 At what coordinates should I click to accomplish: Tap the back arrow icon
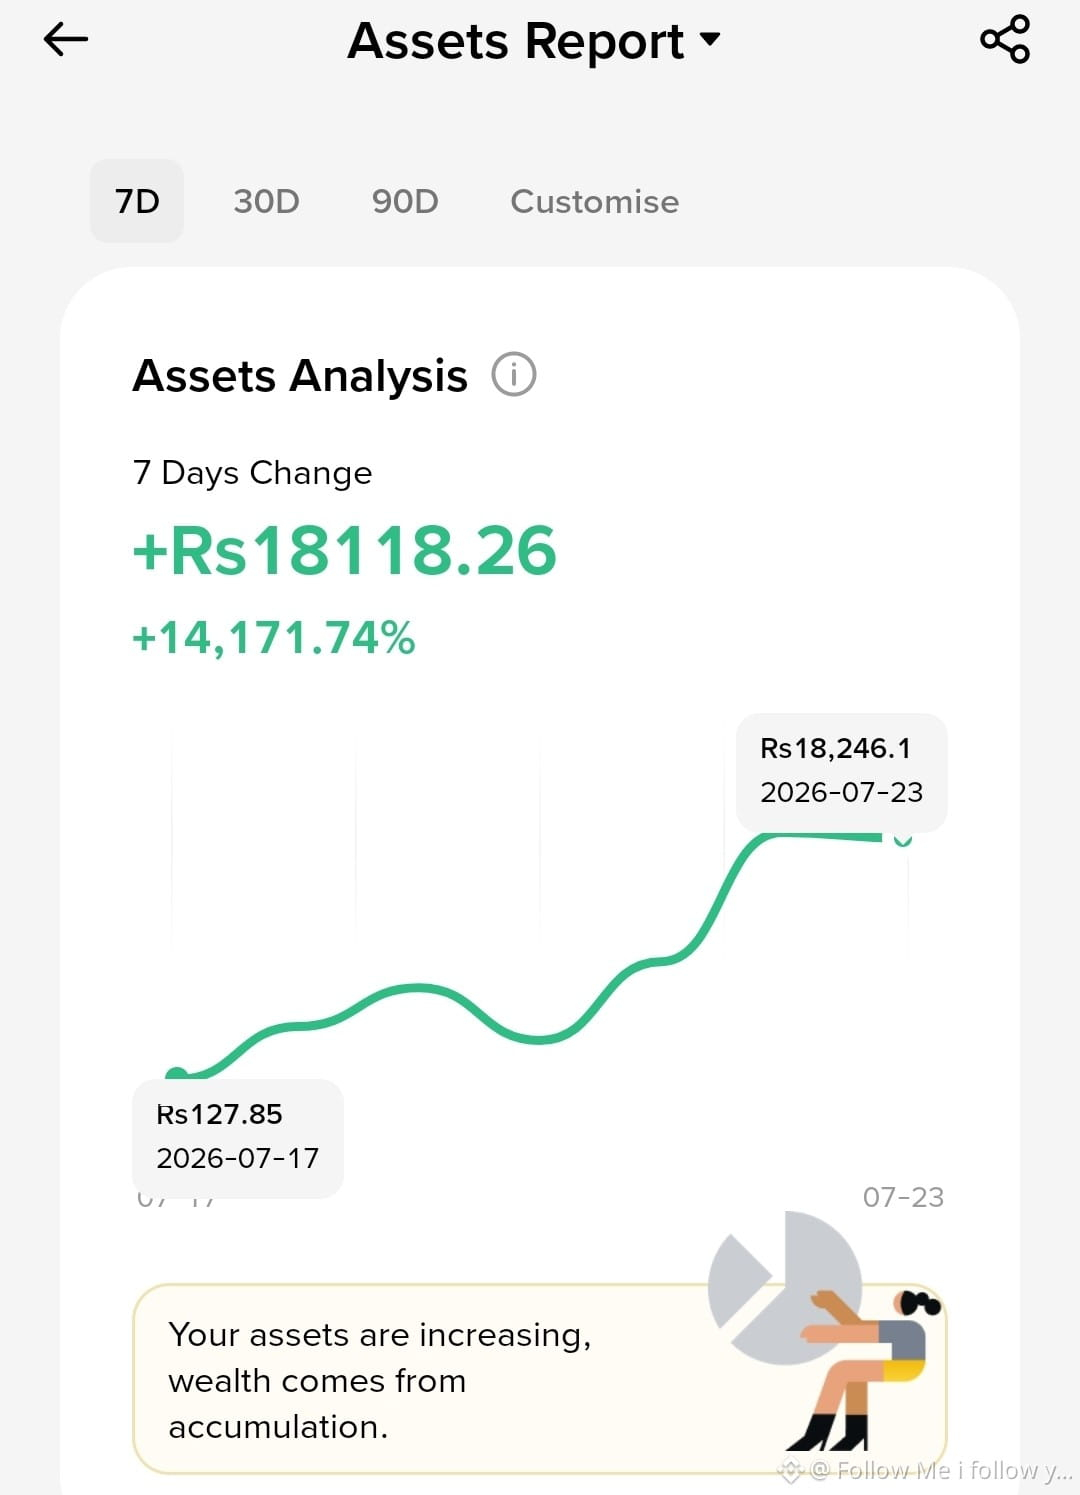click(x=66, y=40)
